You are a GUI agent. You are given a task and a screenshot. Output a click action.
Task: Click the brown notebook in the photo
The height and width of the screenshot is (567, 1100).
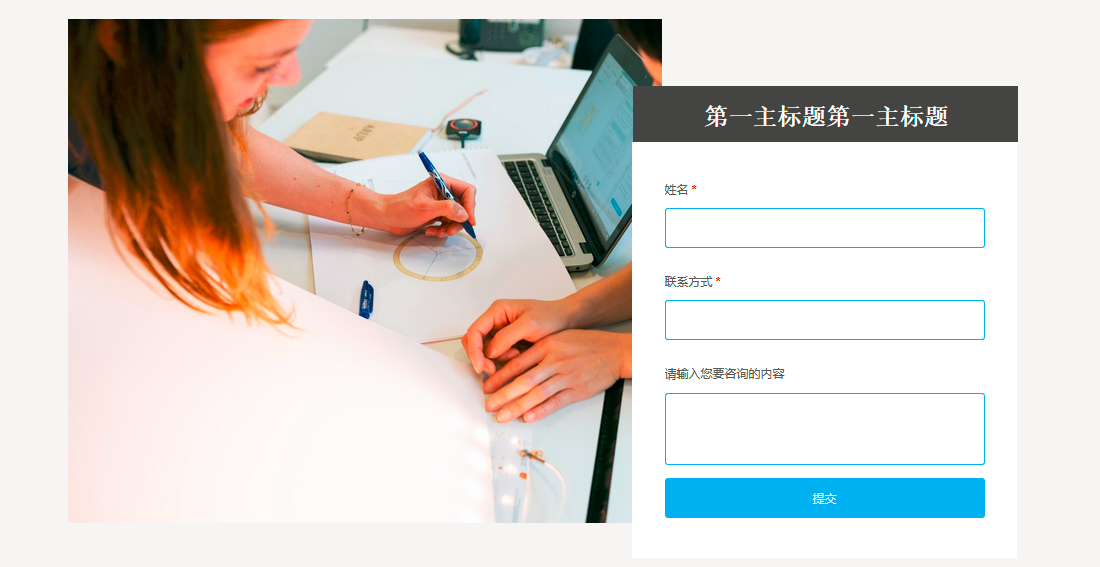[357, 136]
